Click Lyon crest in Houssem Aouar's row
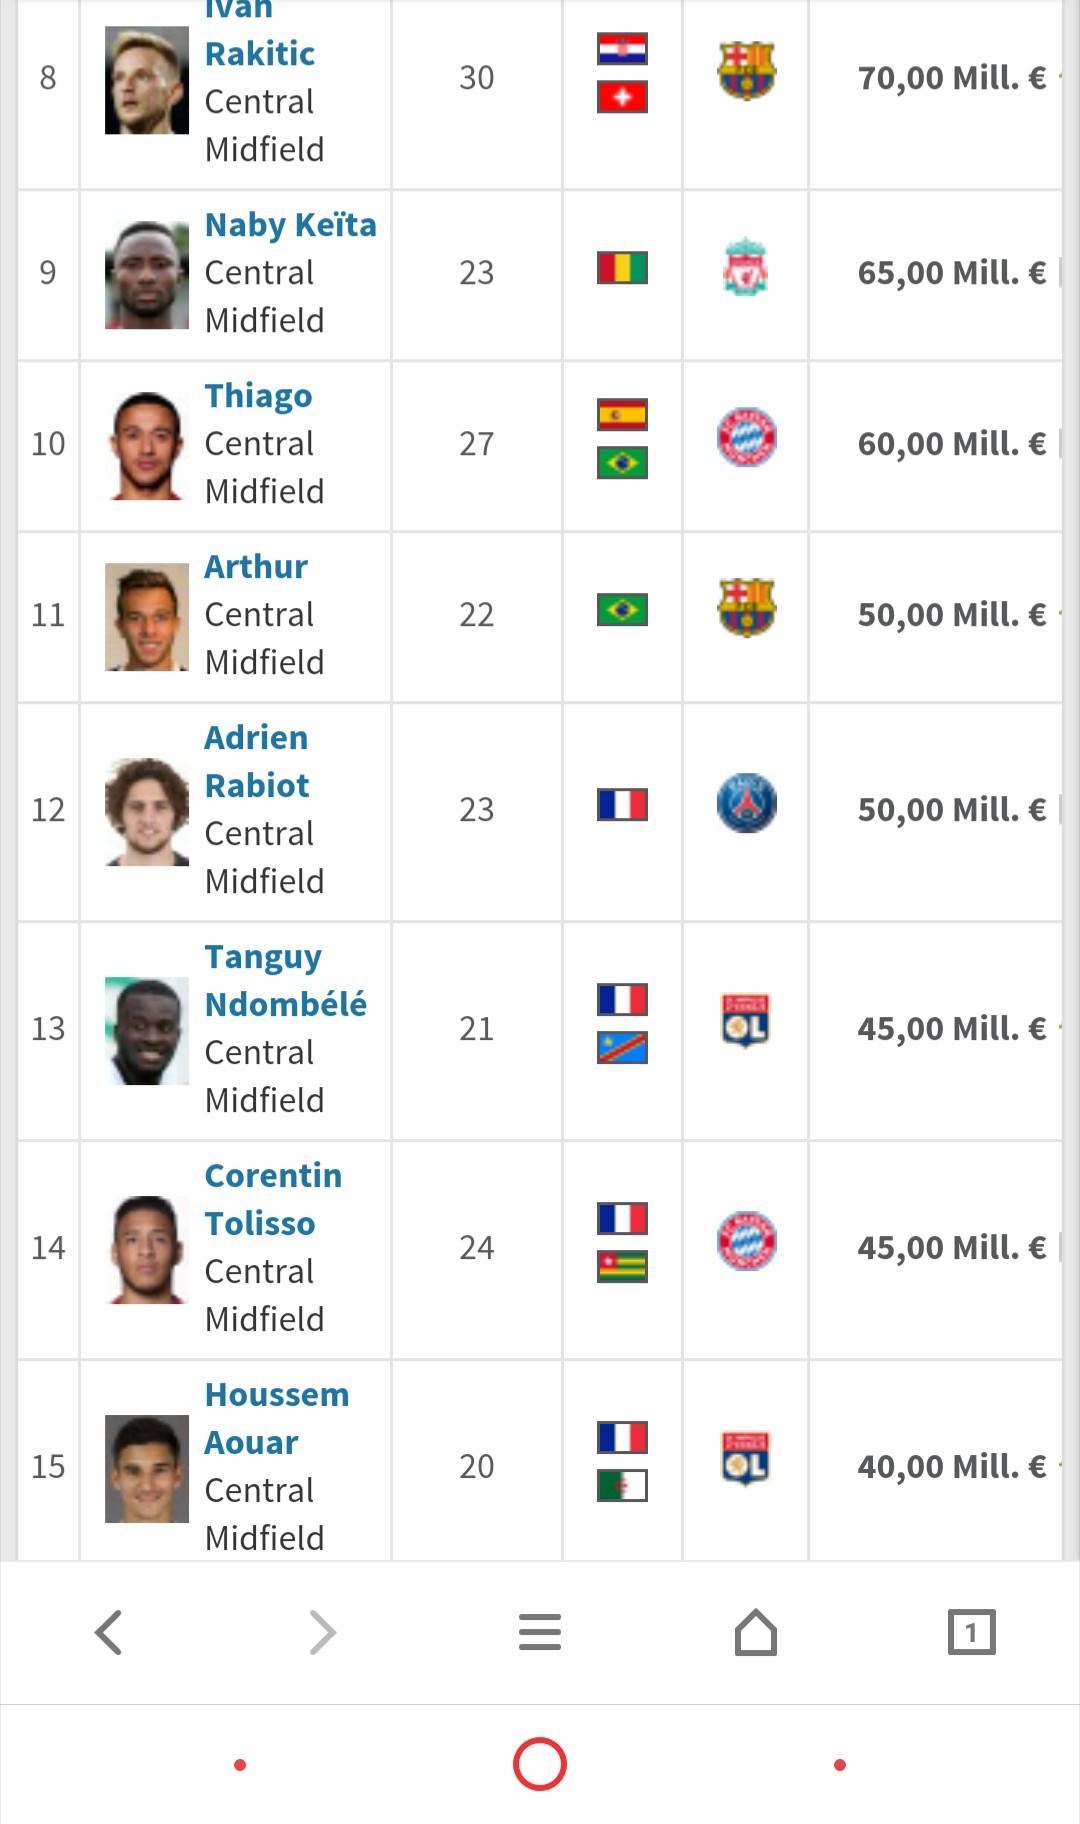 746,1461
